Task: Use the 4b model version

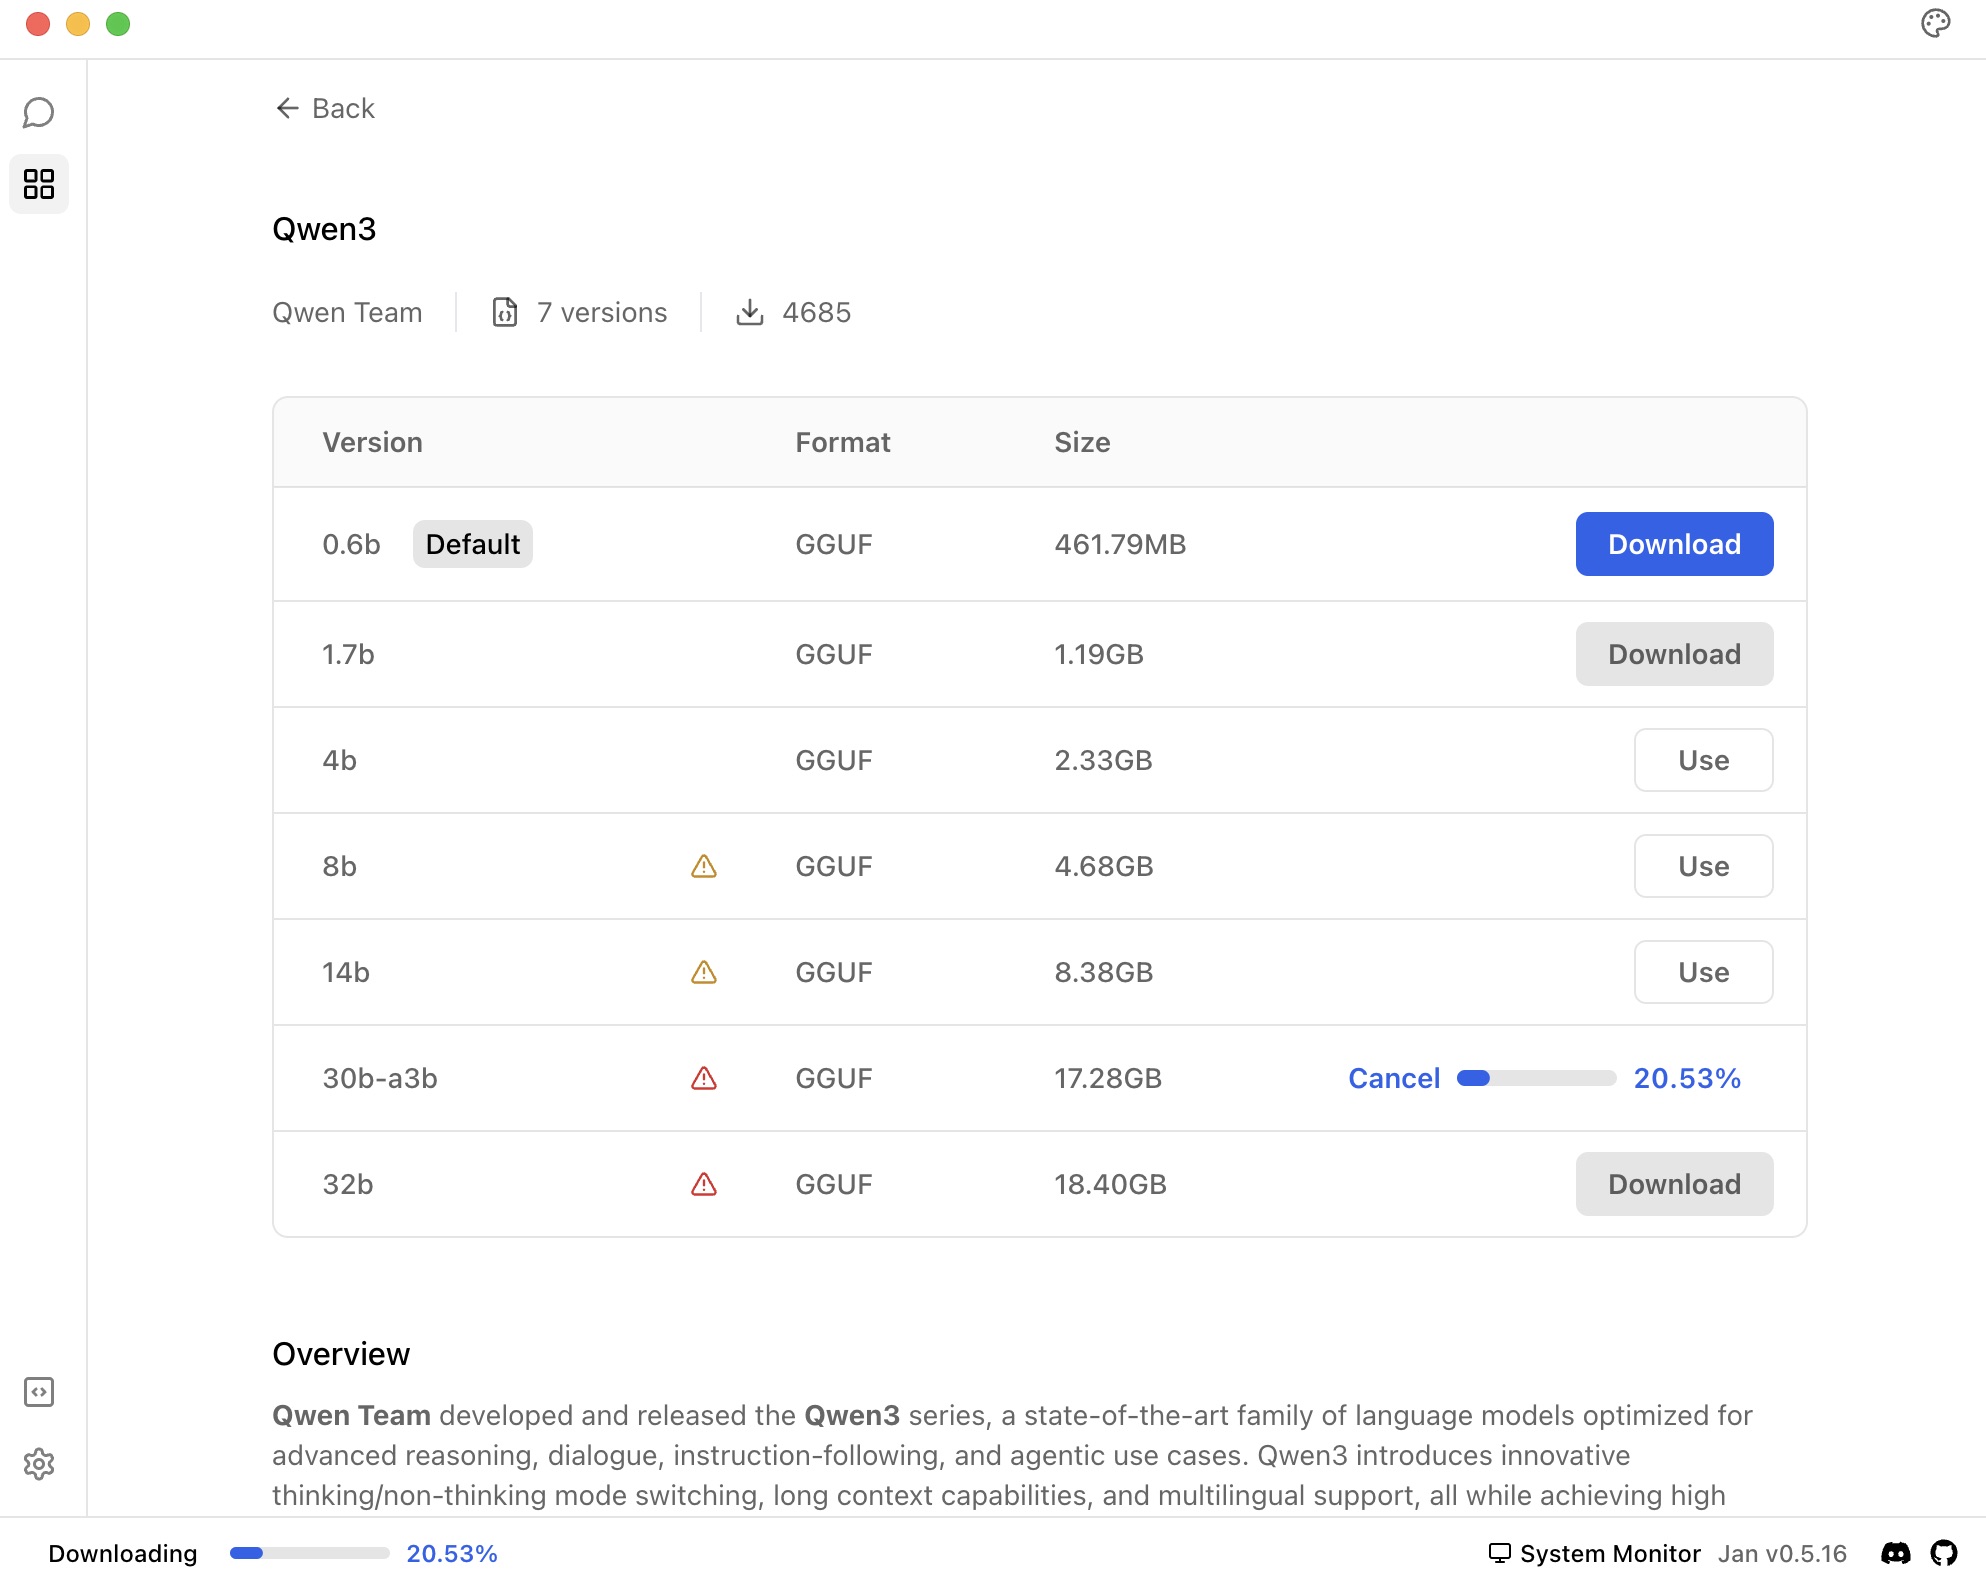Action: coord(1702,760)
